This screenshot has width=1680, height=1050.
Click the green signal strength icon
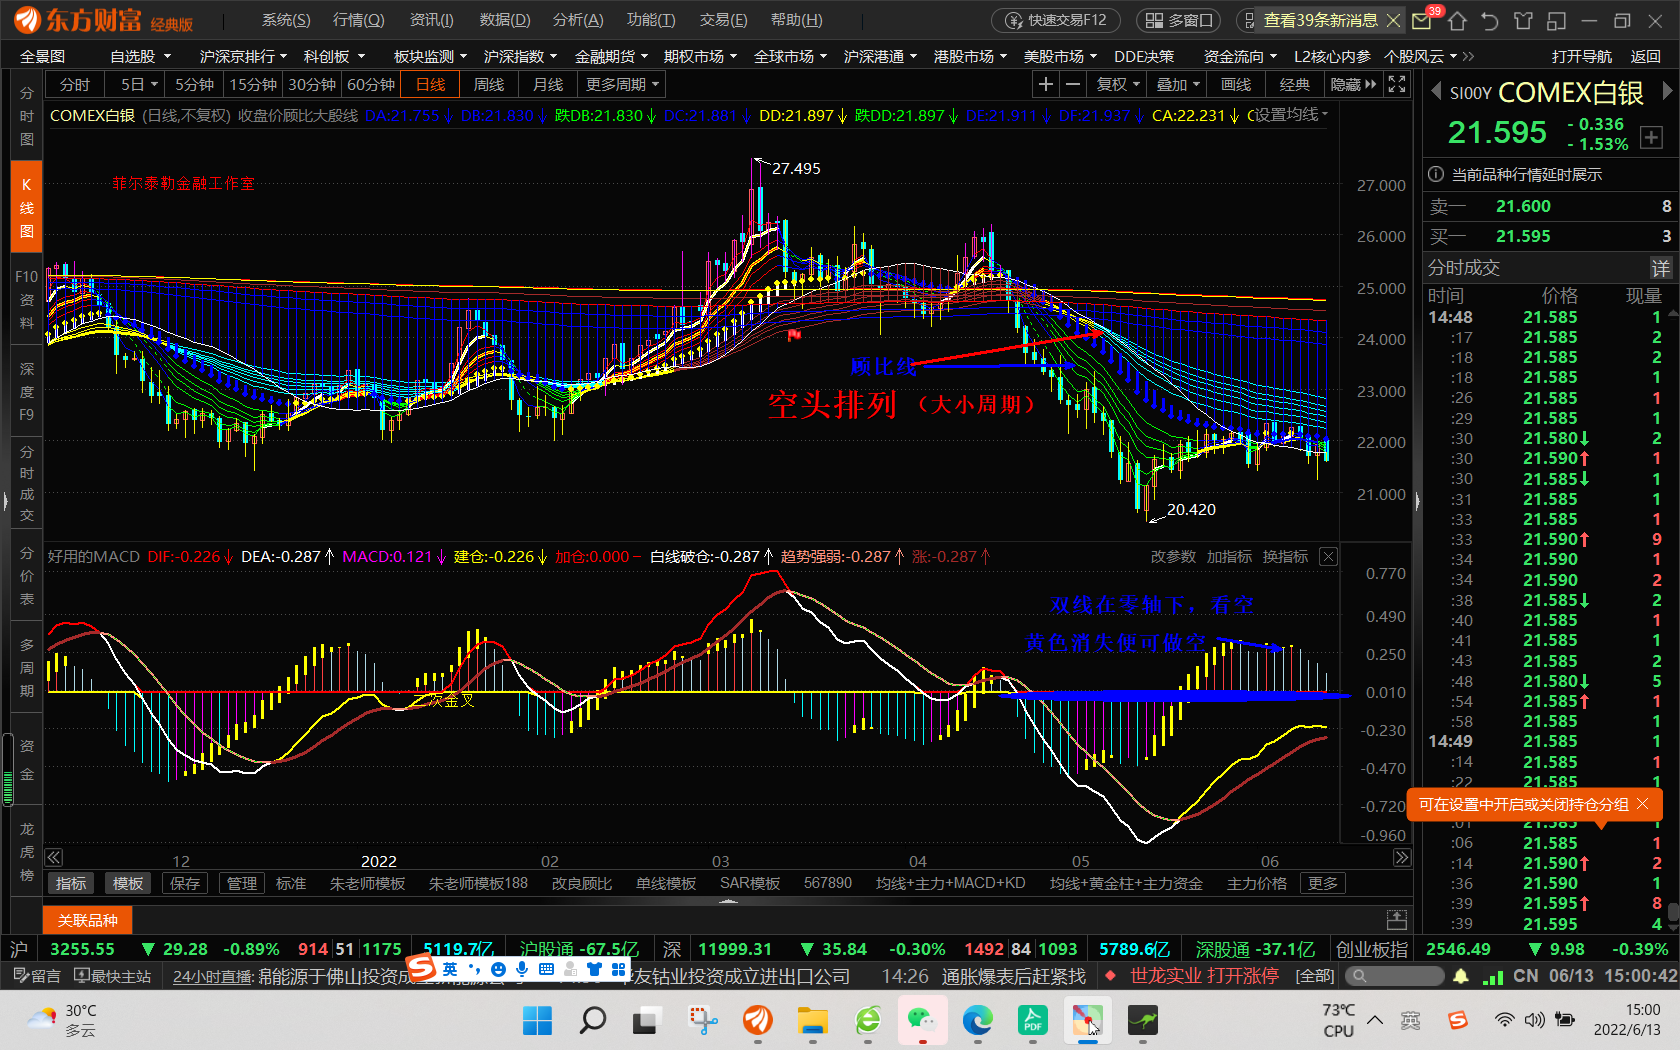[1493, 976]
